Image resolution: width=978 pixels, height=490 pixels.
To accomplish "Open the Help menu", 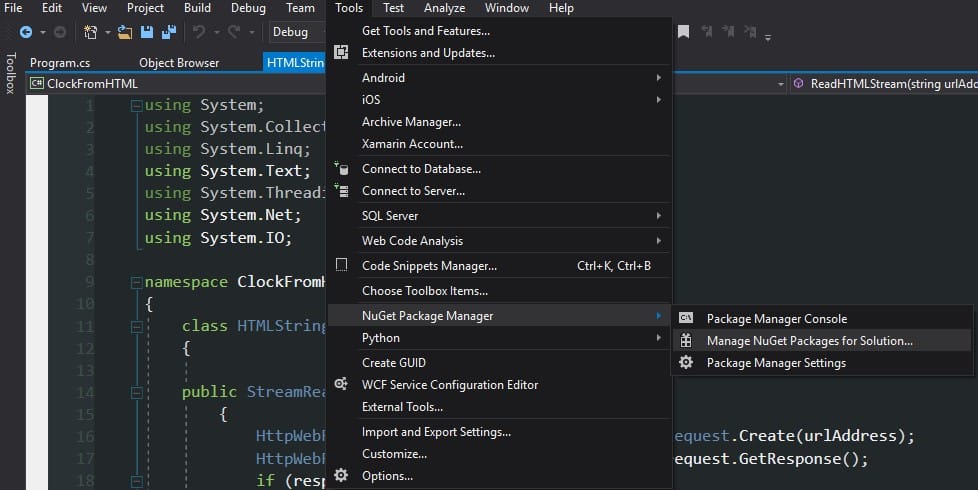I will tap(561, 8).
